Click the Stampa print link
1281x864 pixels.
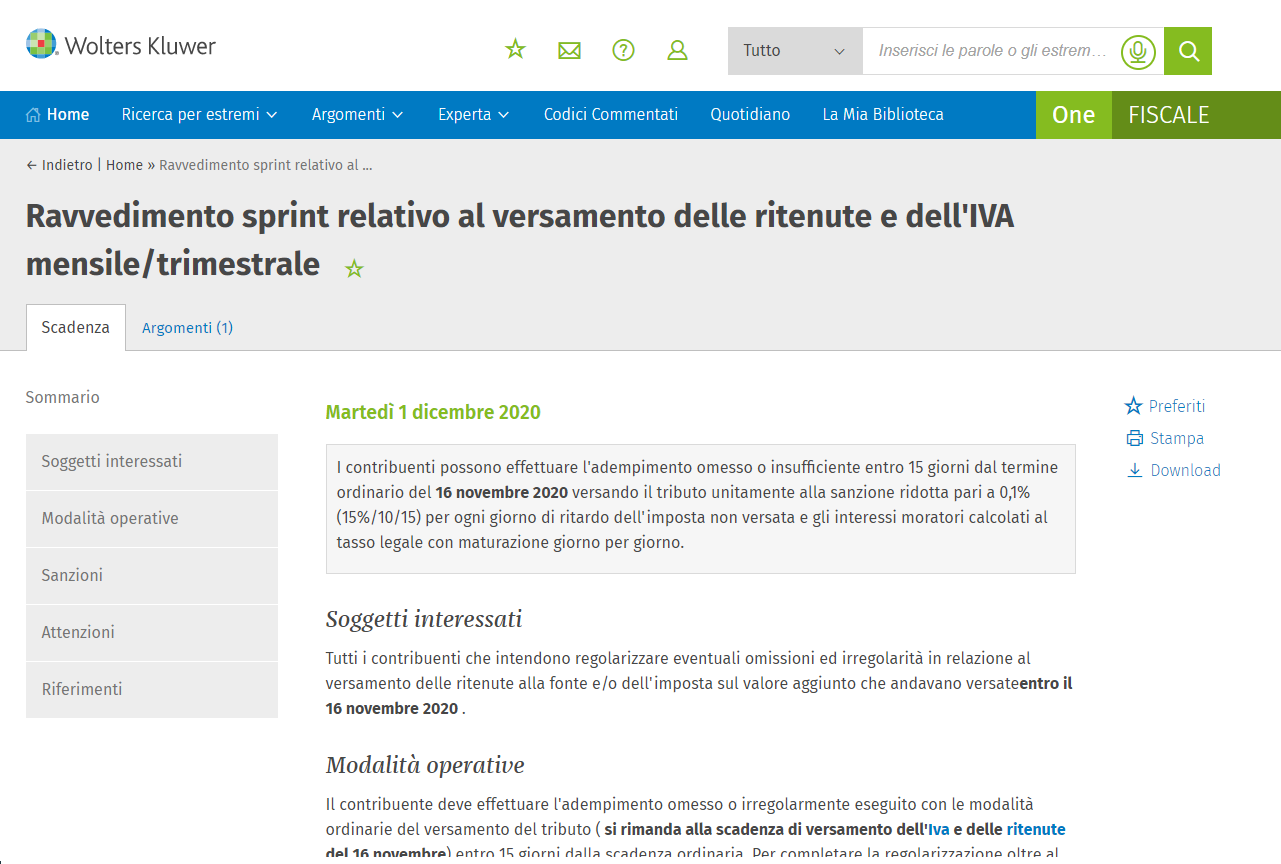coord(1176,438)
